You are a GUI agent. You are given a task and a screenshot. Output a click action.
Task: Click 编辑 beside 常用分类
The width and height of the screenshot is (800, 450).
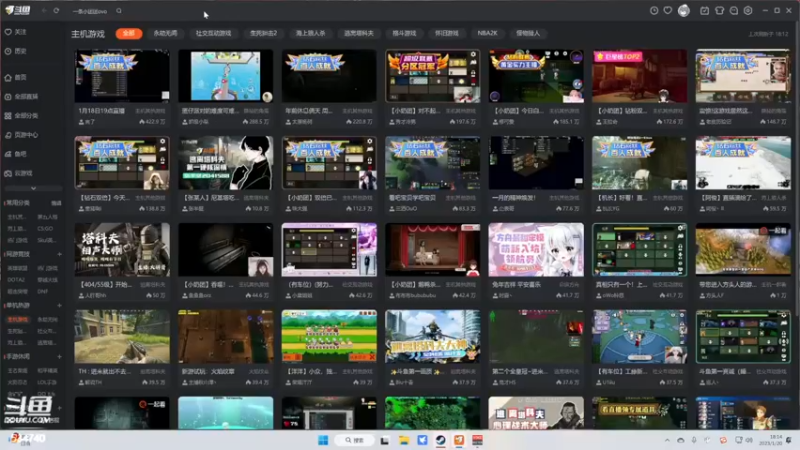click(56, 203)
